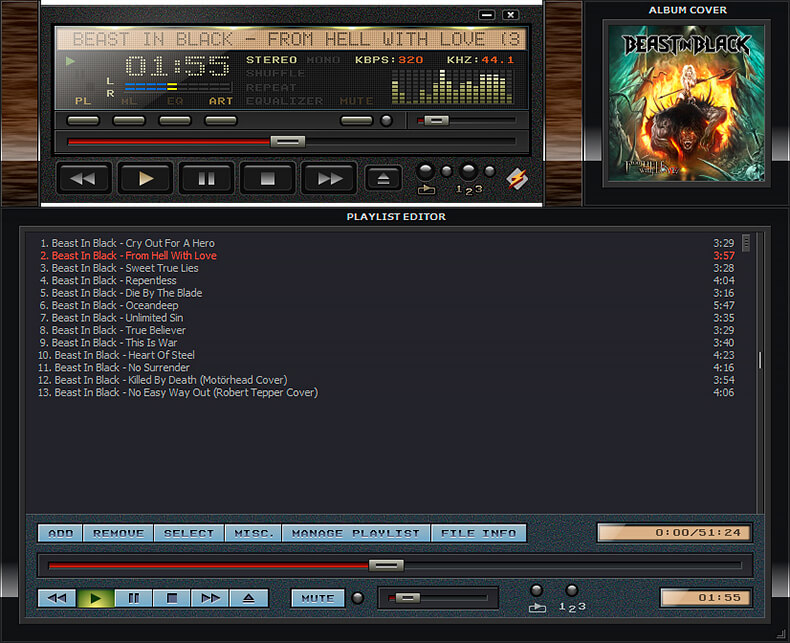Click repeat arrow icon in main player
Screen dimensions: 790x643
(x=426, y=189)
